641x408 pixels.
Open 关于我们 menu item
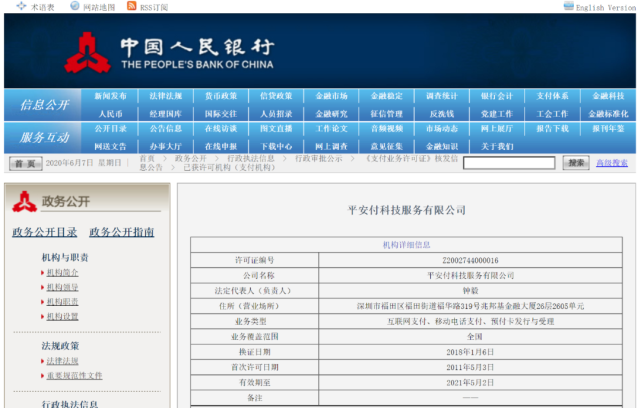[x=497, y=146]
